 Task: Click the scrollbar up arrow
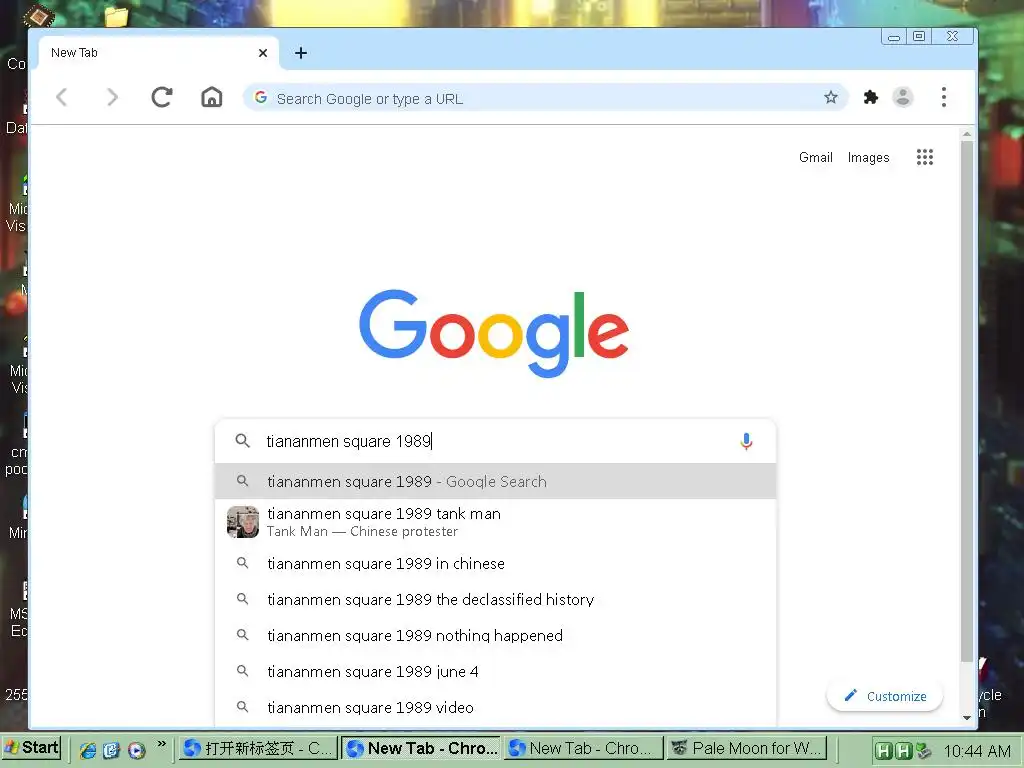(x=967, y=135)
